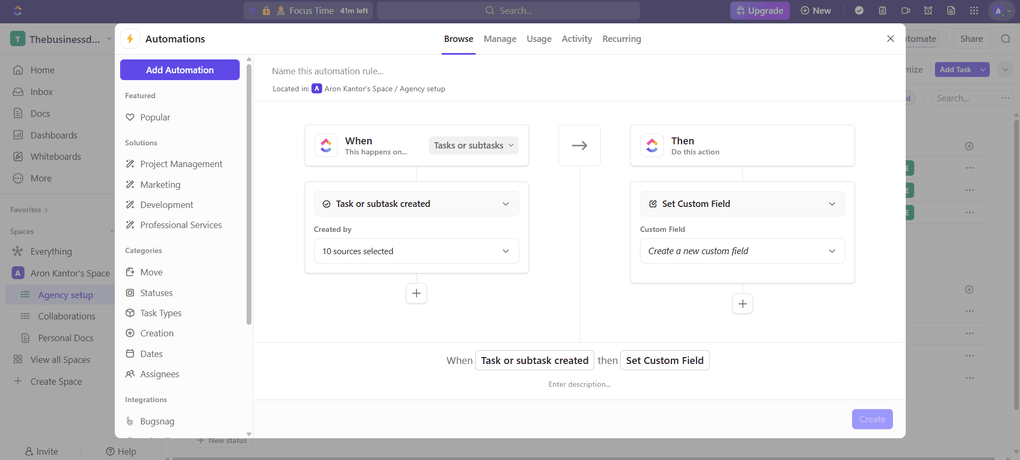Open the apps grid icon
The width and height of the screenshot is (1020, 460).
coord(974,10)
